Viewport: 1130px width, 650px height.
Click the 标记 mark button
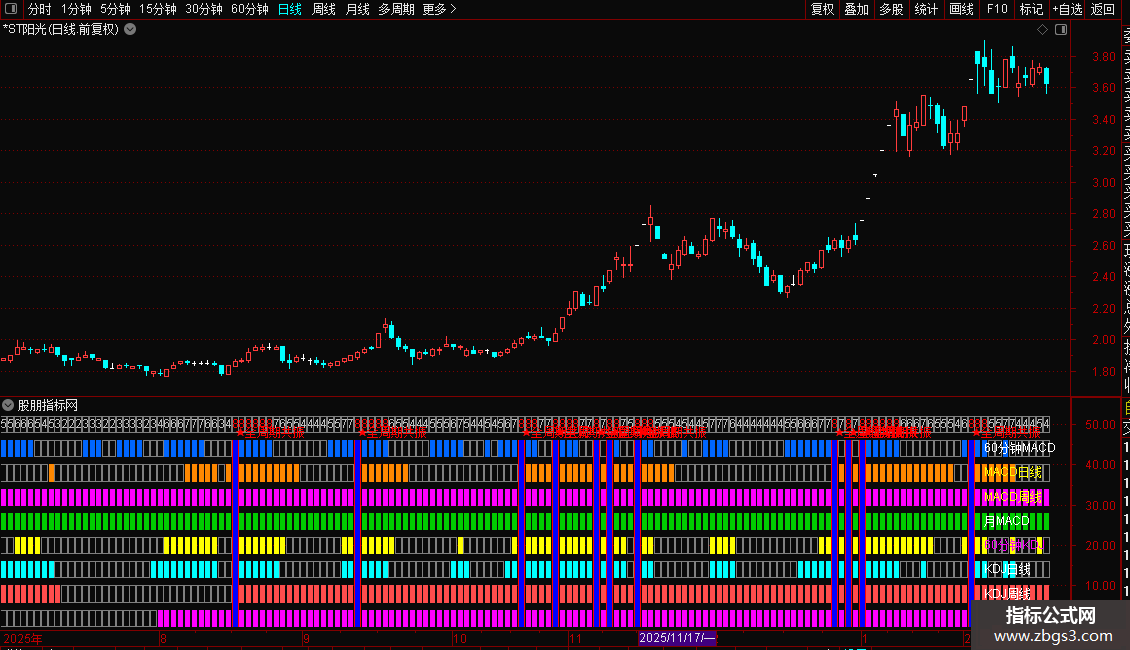(1031, 9)
